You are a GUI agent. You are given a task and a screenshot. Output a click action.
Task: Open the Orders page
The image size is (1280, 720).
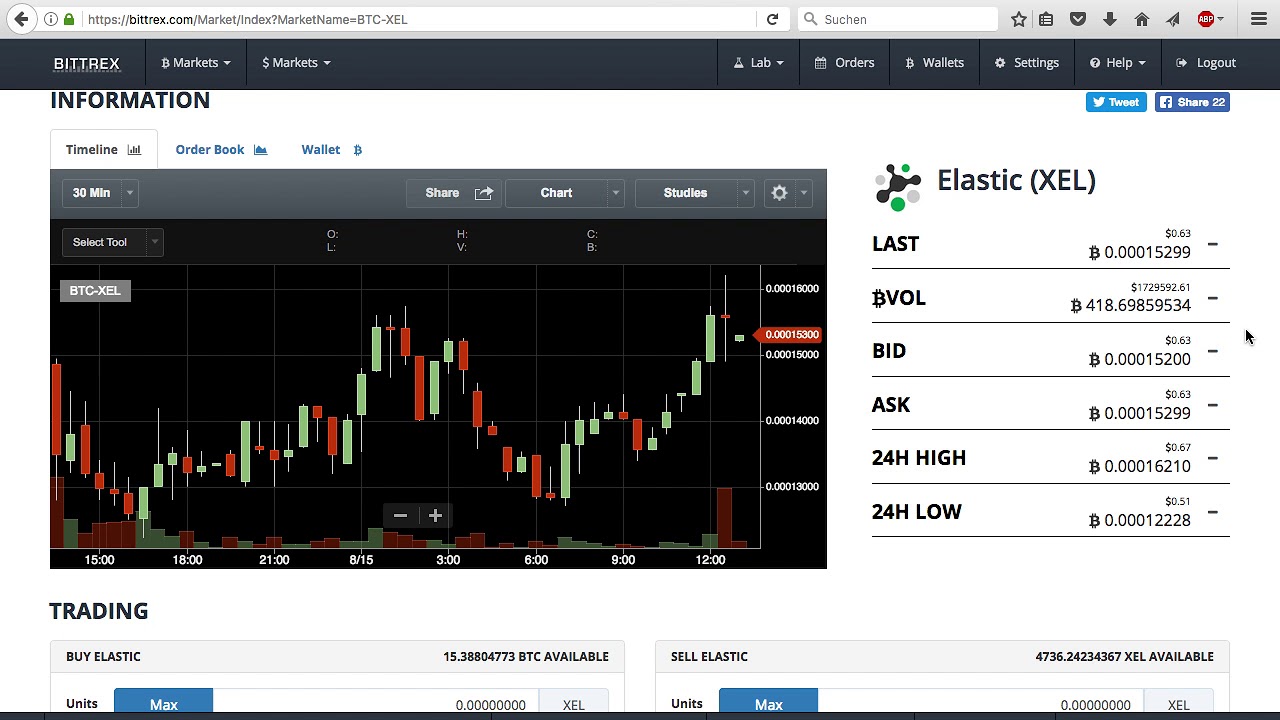point(845,63)
